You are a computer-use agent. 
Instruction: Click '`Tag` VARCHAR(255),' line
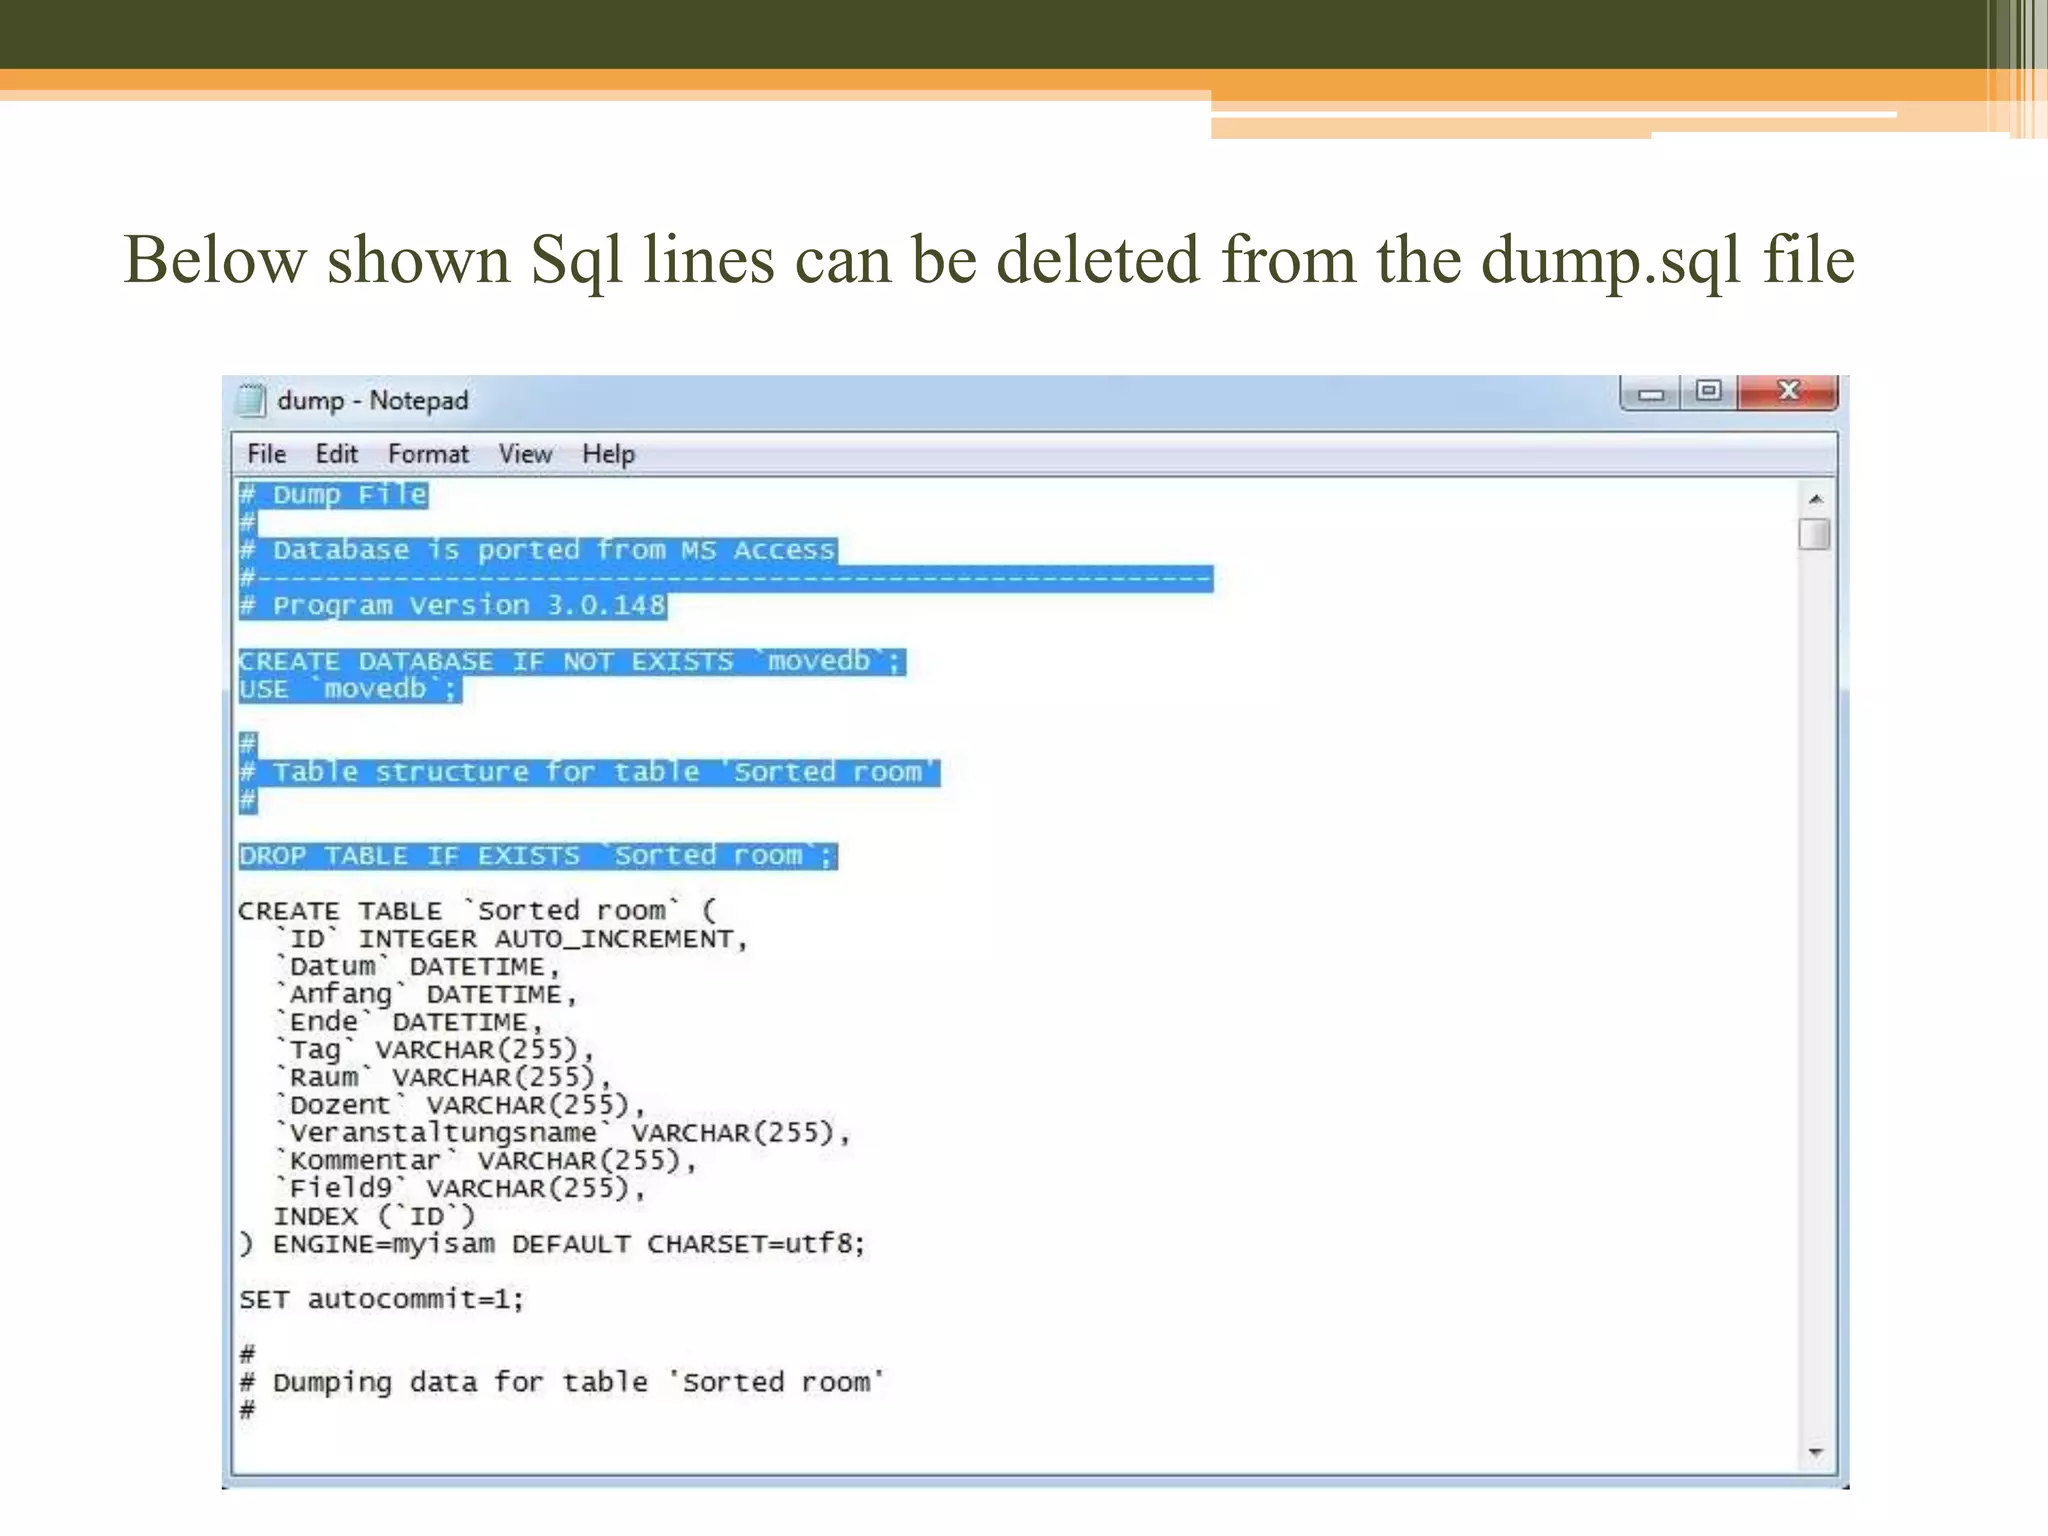434,1050
